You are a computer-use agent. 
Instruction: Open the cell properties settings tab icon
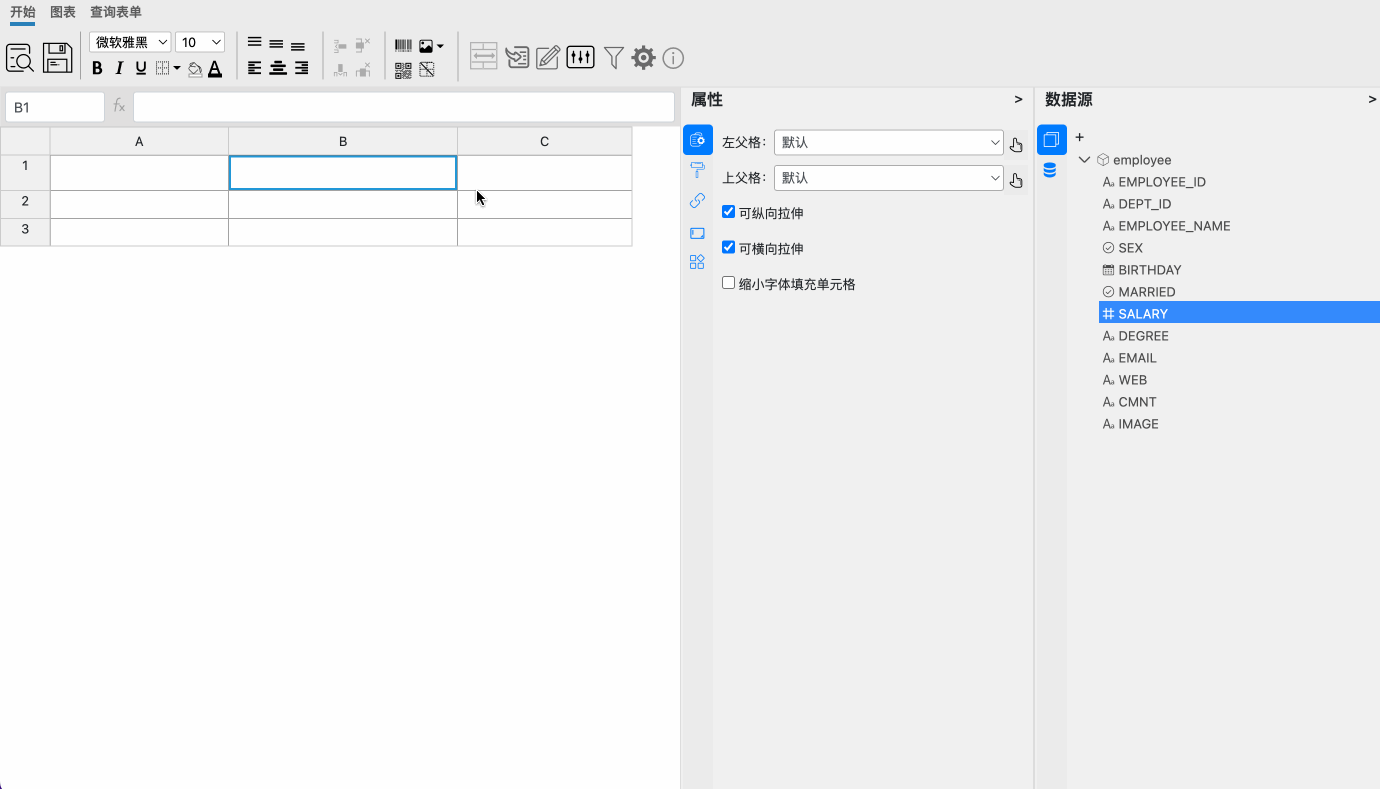pos(698,140)
